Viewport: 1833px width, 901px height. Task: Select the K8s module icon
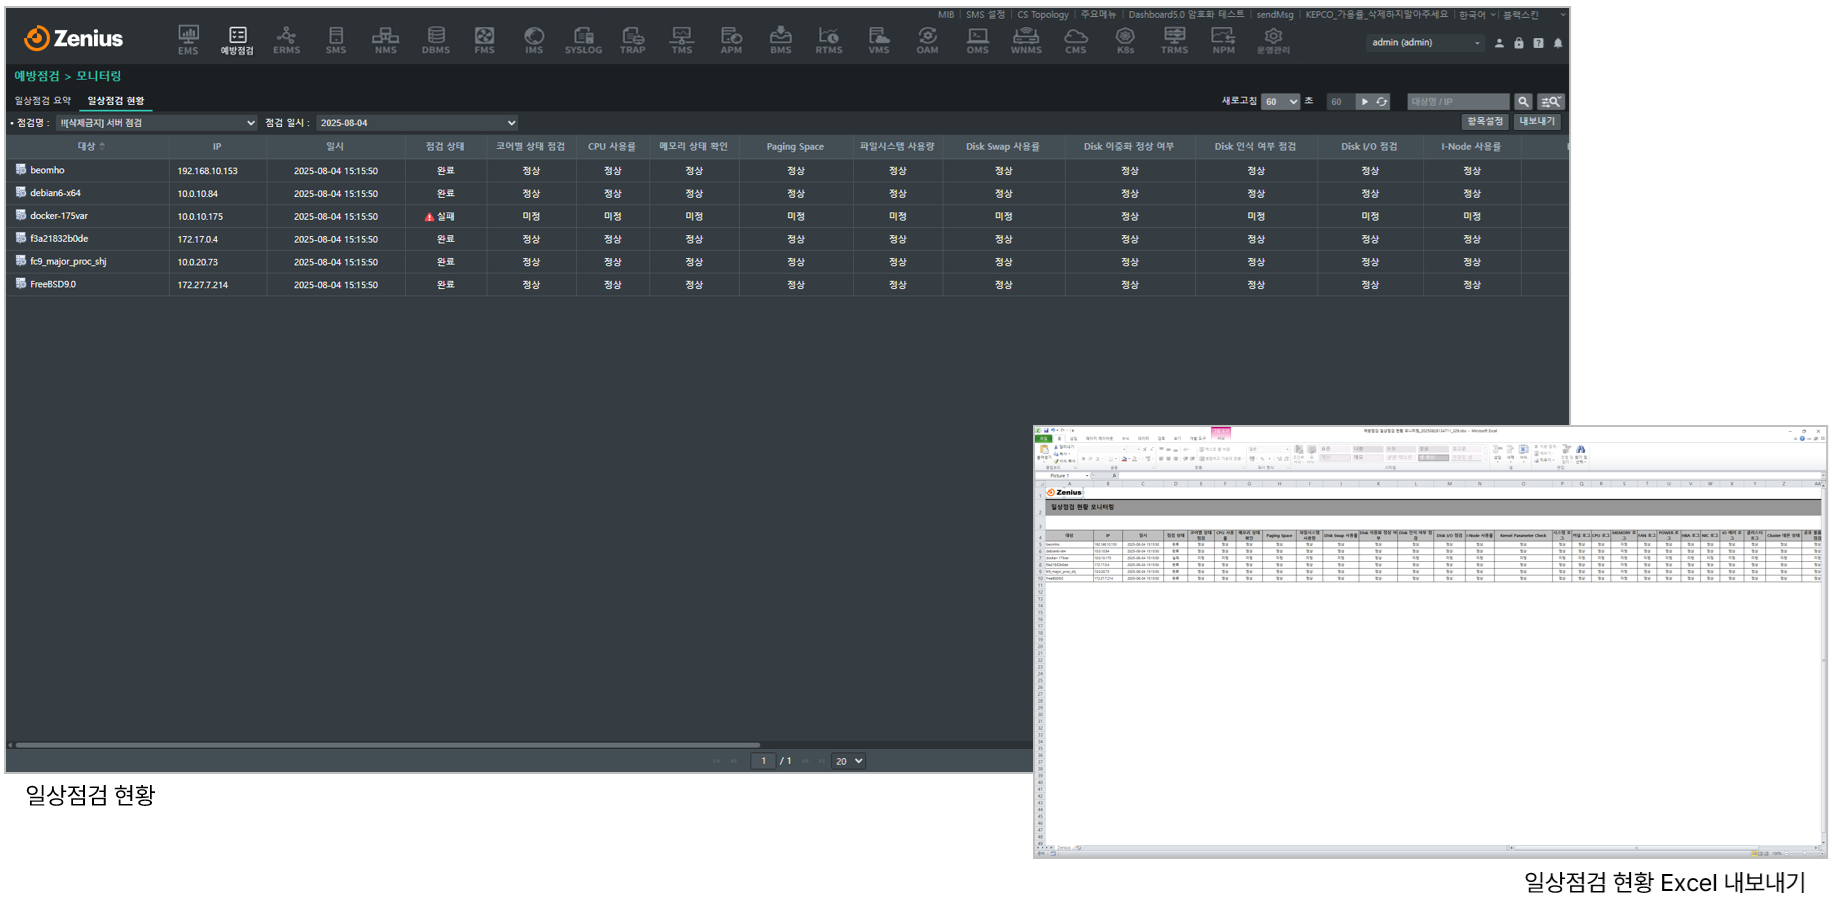(x=1125, y=40)
